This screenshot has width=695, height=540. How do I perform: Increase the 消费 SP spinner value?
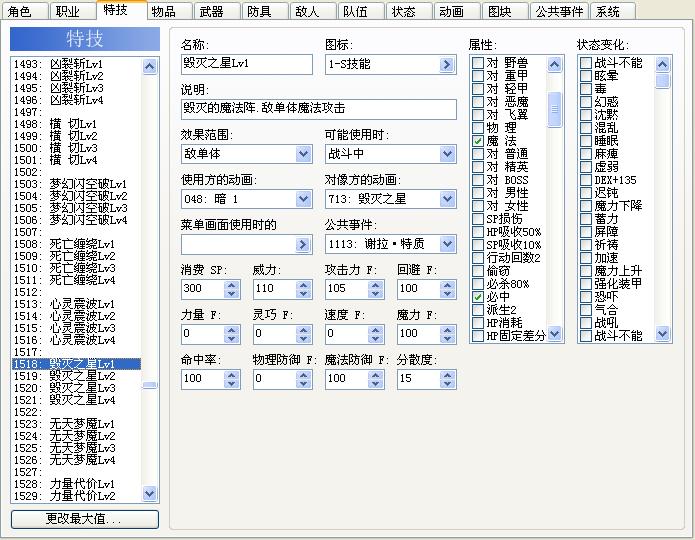[x=231, y=285]
